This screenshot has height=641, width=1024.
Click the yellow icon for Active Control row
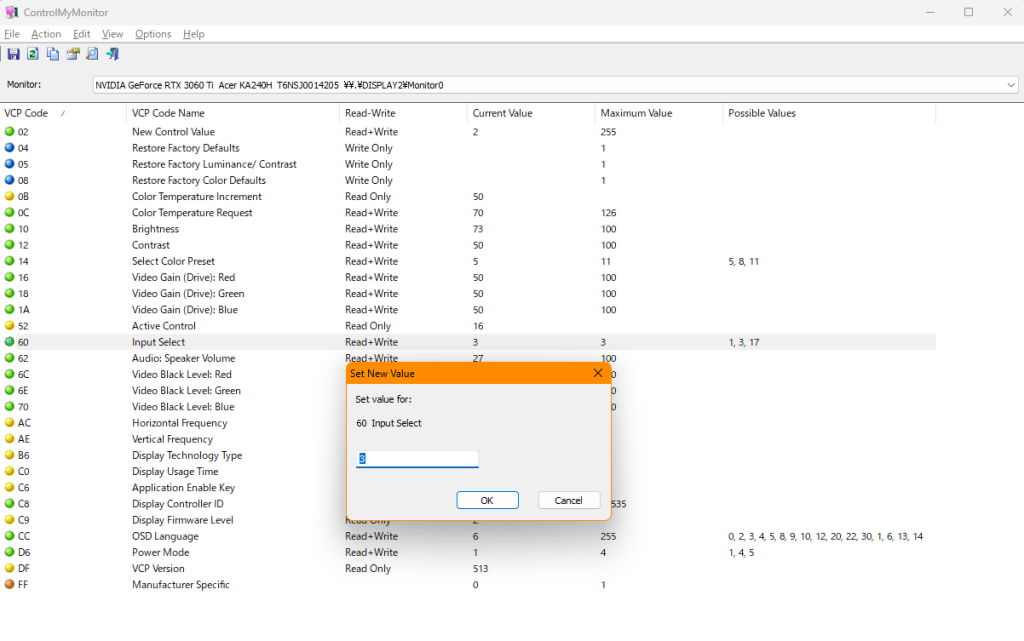coord(10,326)
